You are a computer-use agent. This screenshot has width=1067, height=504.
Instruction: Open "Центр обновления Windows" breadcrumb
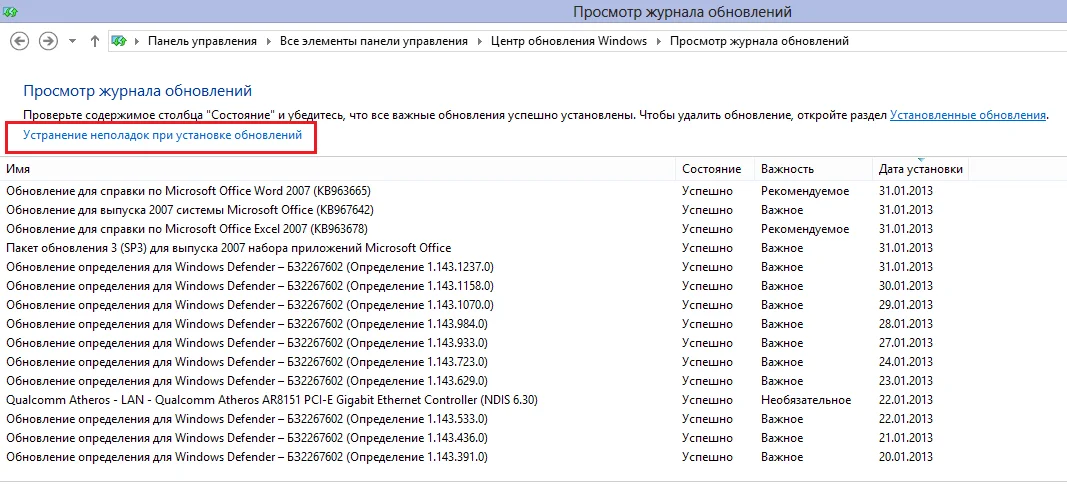pos(569,41)
